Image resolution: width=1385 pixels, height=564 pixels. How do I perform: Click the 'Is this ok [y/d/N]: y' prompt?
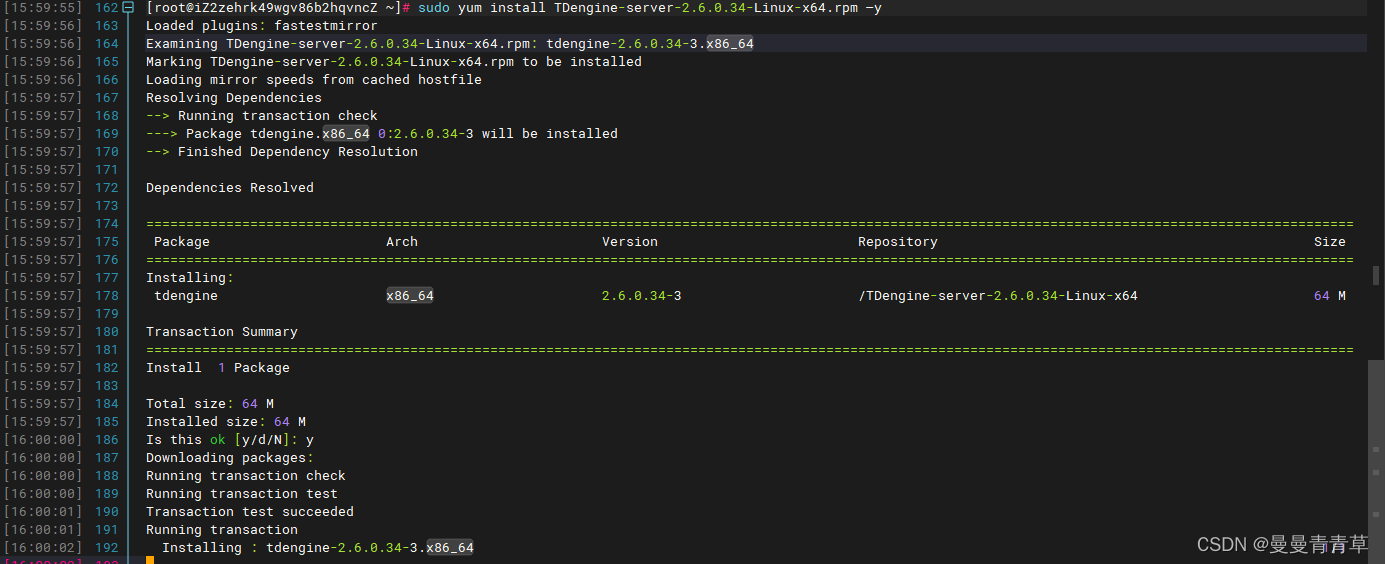(x=230, y=440)
